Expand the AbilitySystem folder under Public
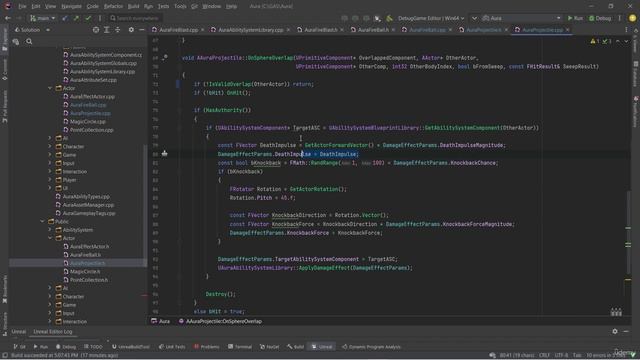 [x=50, y=230]
